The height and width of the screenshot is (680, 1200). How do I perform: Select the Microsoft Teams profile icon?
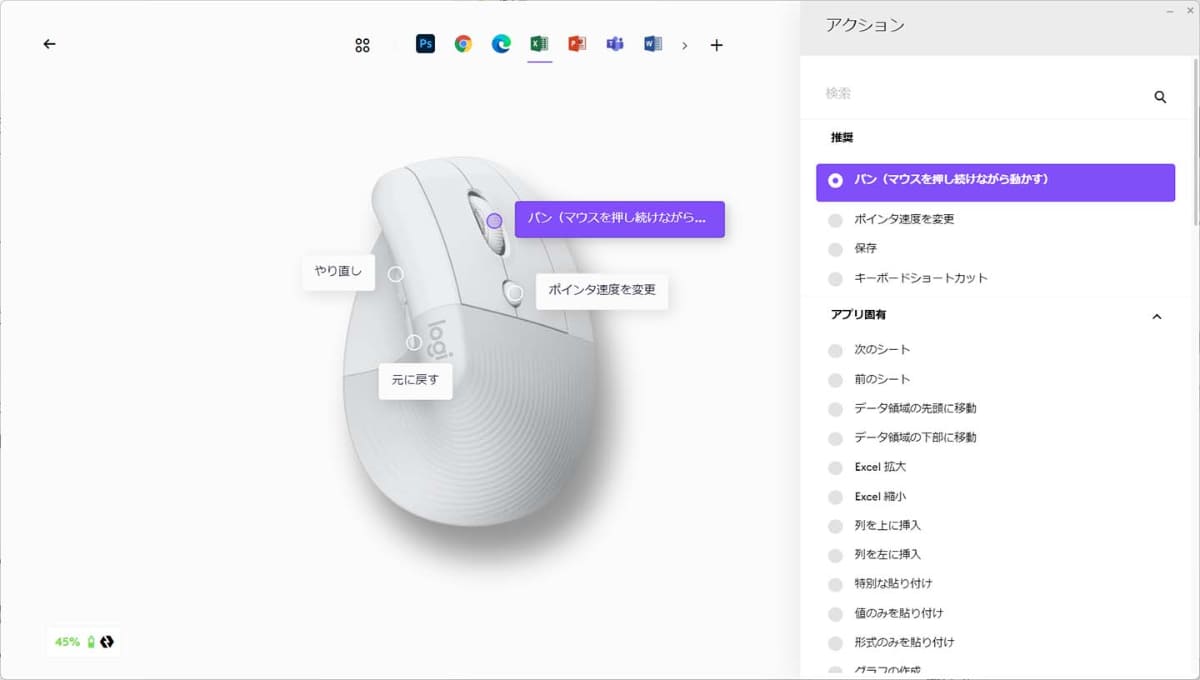614,44
